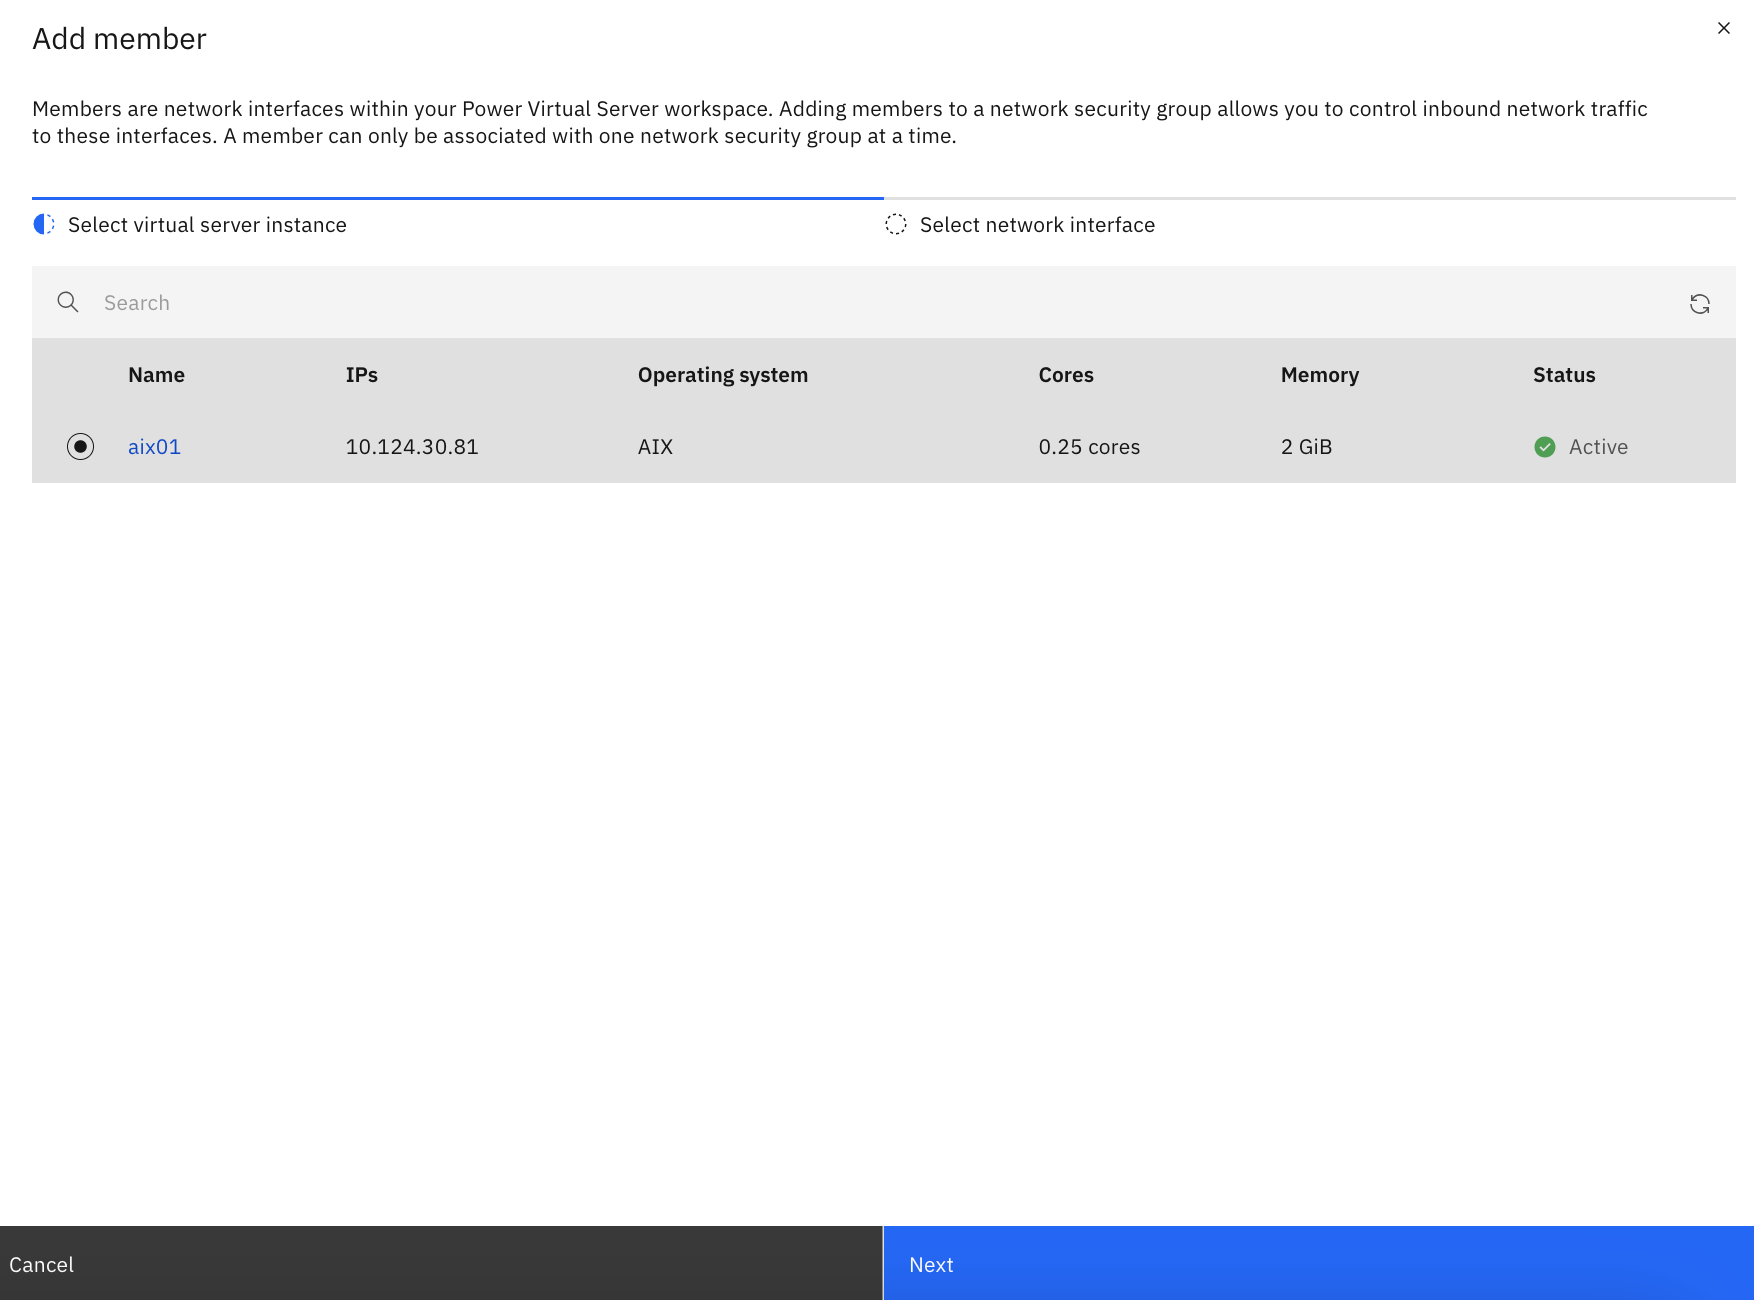Viewport: 1754px width, 1300px height.
Task: Click the Operating system column header
Action: coord(723,375)
